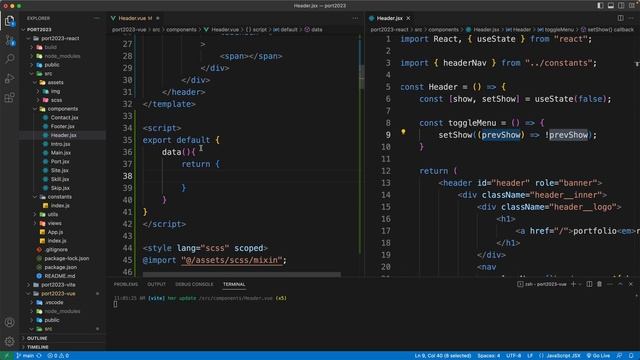
Task: Open package.json in the explorer
Action: 60,267
